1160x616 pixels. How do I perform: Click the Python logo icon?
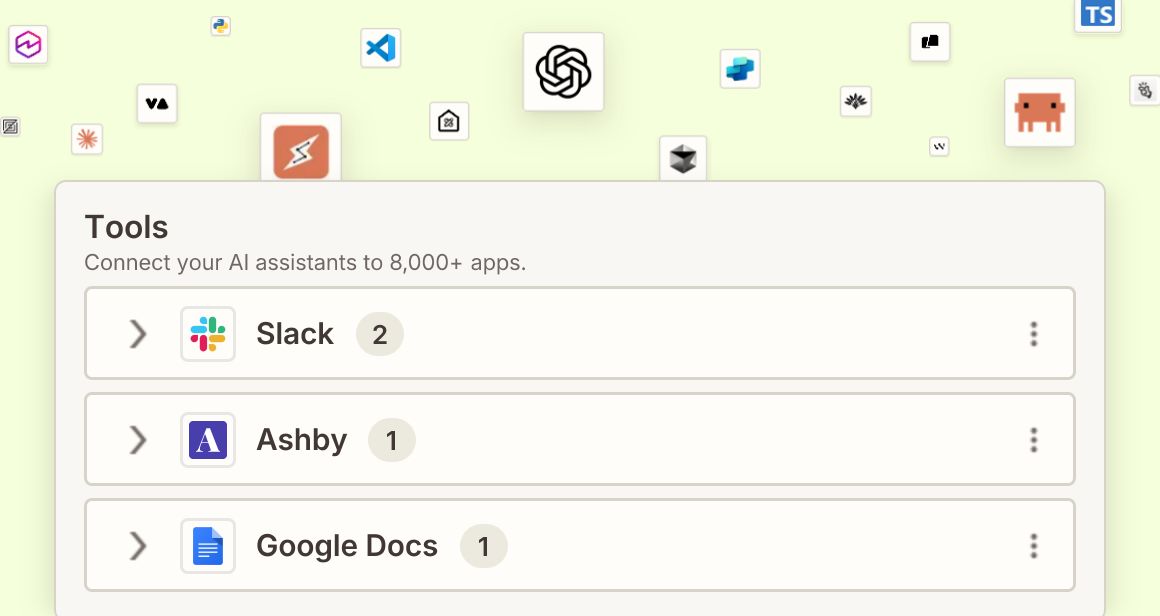coord(220,26)
